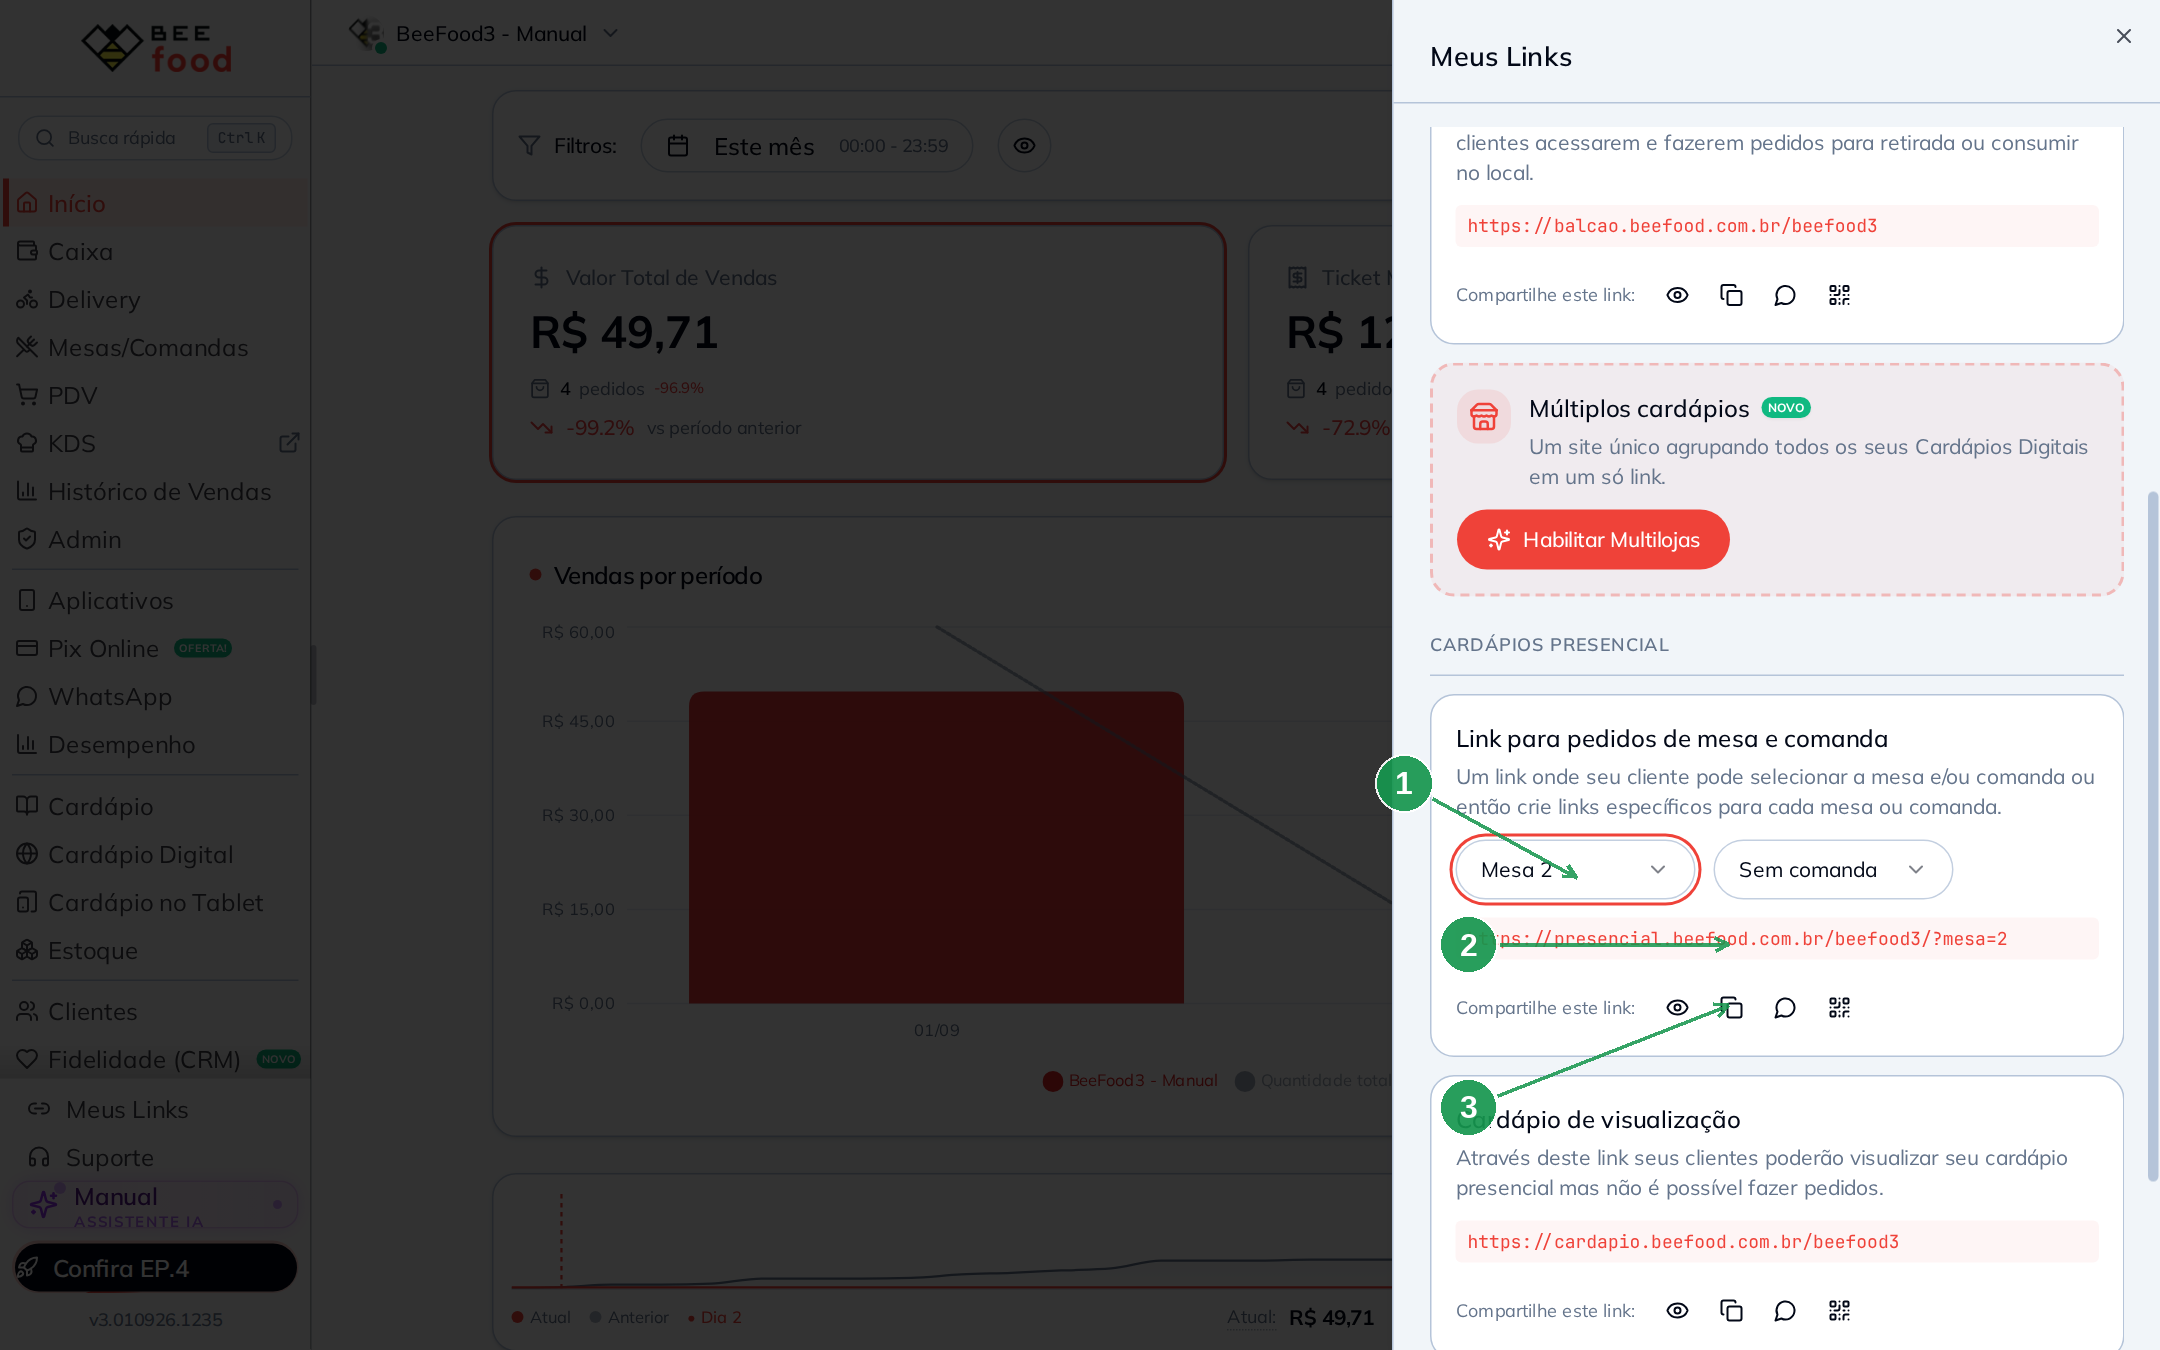
Task: Open KDS external link icon
Action: coord(289,443)
